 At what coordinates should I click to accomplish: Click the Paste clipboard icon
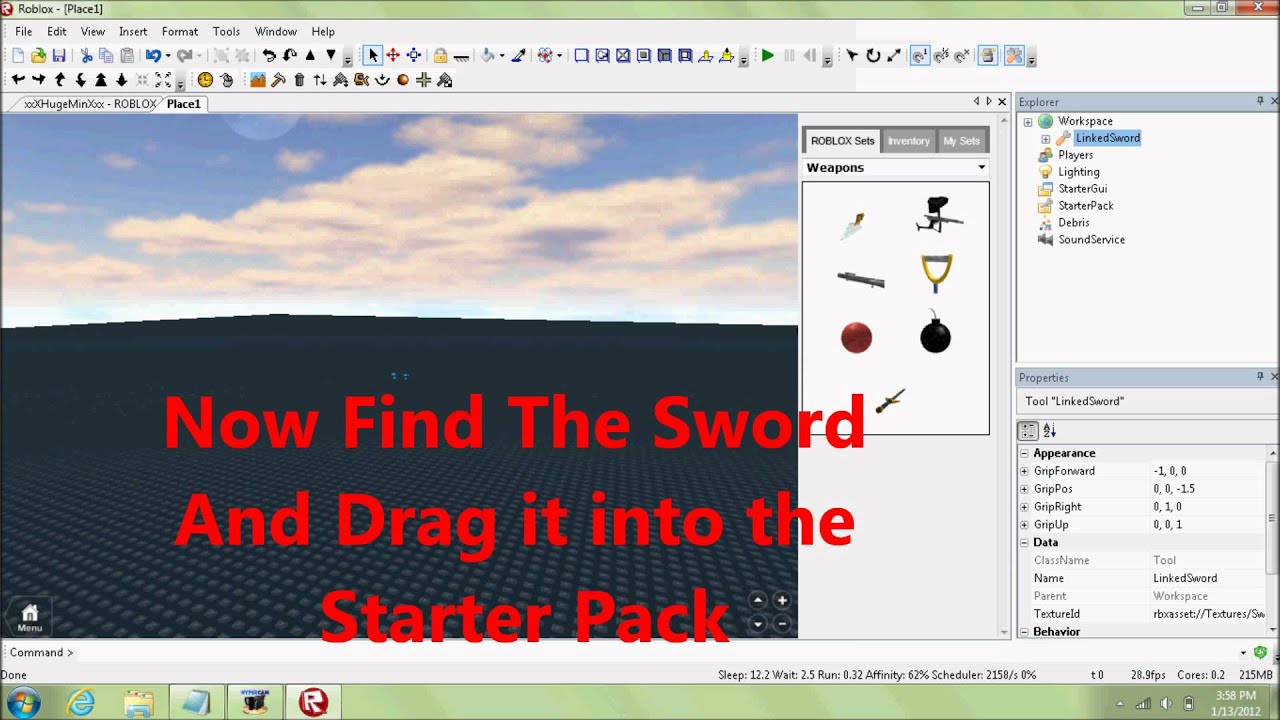(127, 56)
